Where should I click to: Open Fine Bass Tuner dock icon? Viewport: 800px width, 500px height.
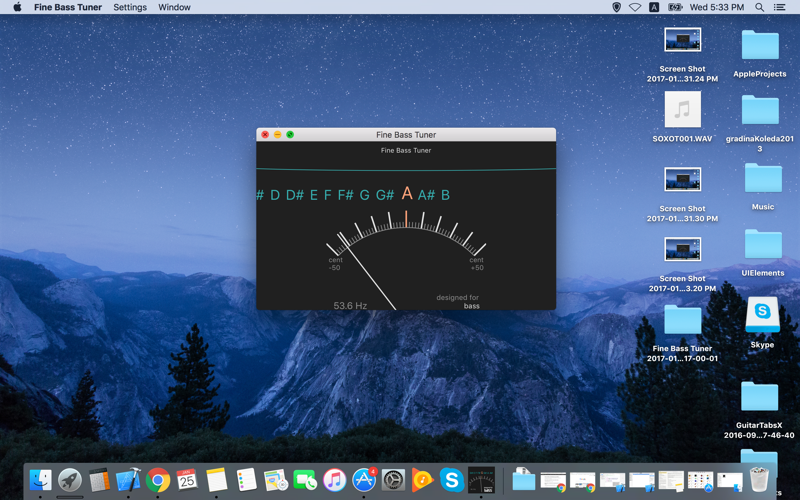point(481,480)
